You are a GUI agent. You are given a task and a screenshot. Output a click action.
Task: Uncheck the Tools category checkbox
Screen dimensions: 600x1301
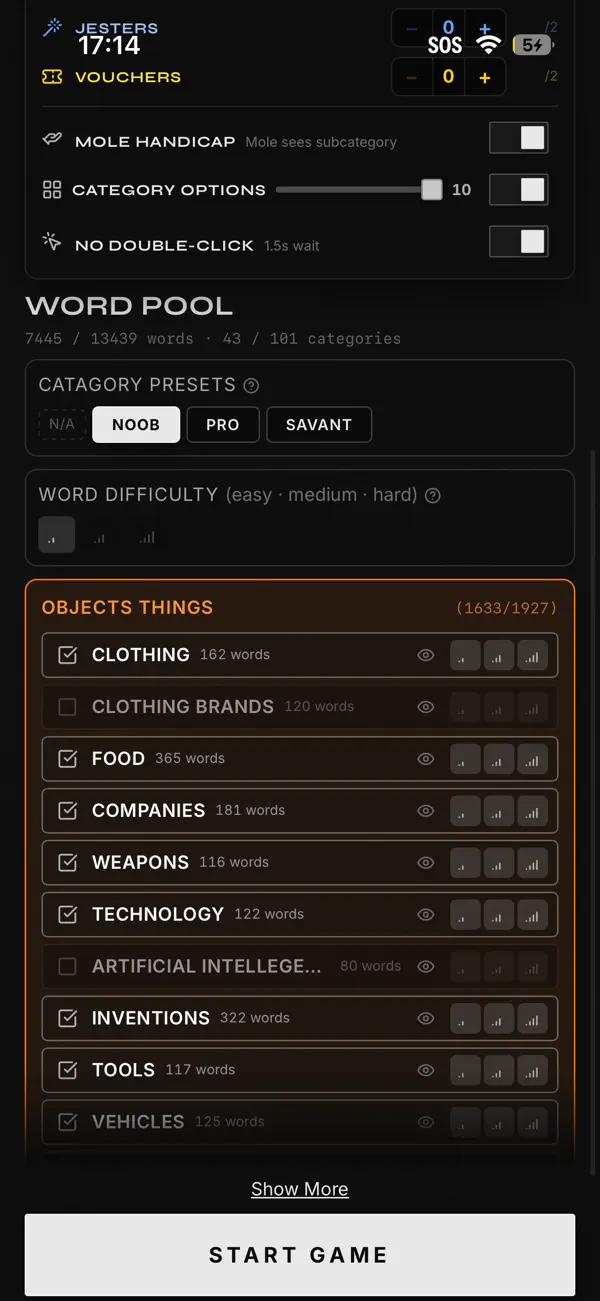point(67,1071)
